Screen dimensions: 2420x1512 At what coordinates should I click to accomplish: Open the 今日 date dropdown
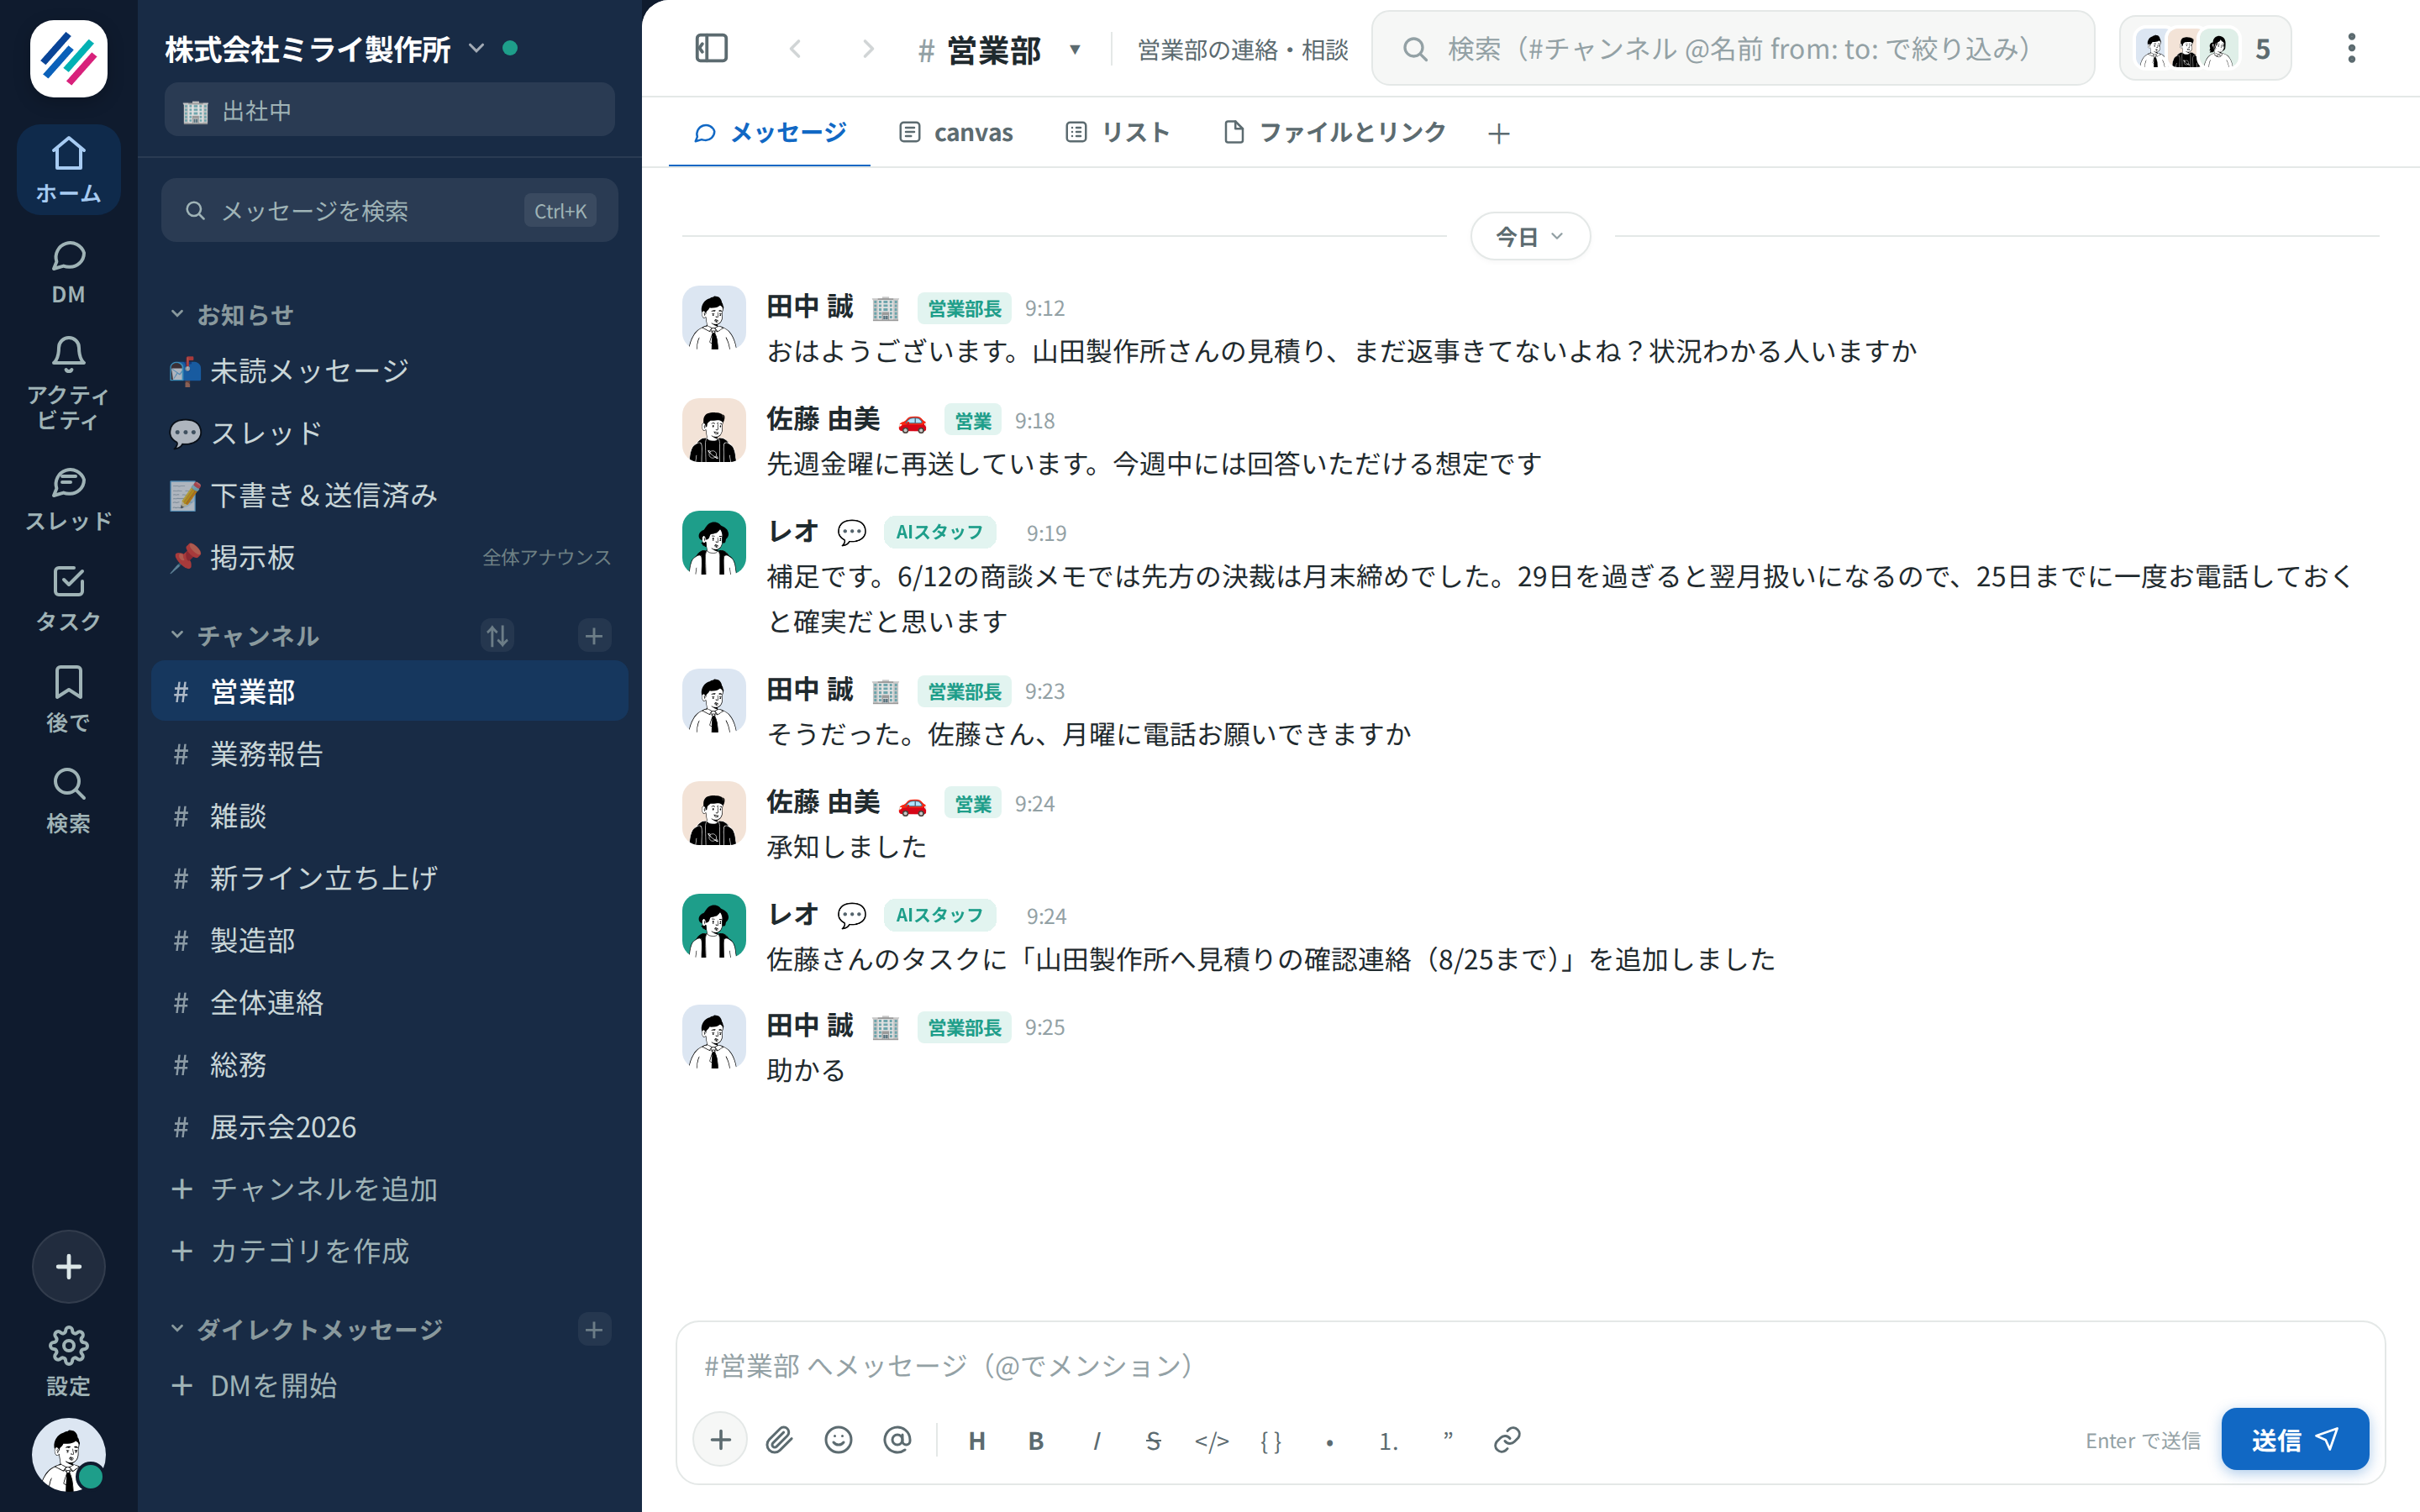point(1530,236)
